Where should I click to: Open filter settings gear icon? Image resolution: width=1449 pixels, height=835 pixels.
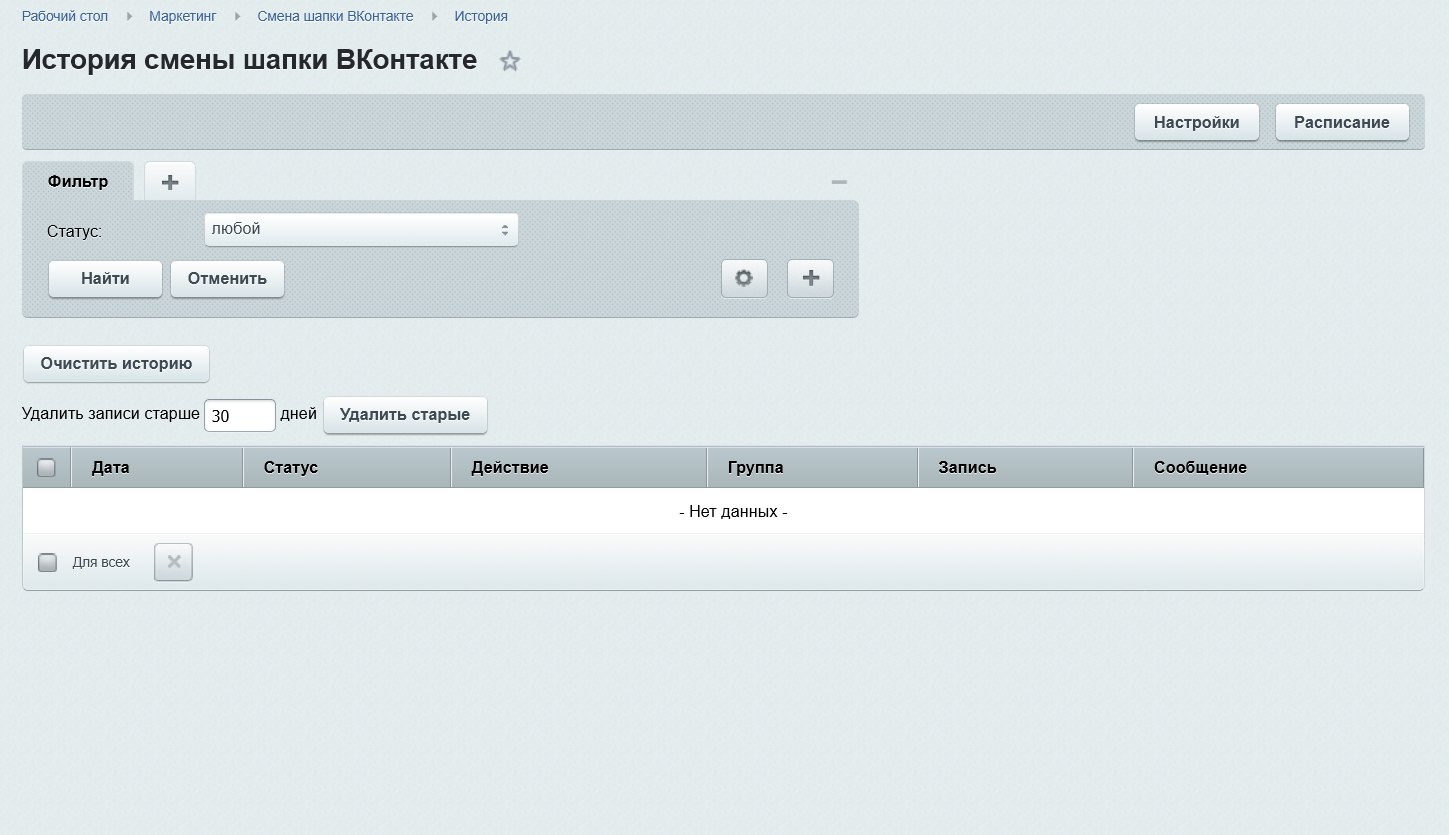coord(744,279)
